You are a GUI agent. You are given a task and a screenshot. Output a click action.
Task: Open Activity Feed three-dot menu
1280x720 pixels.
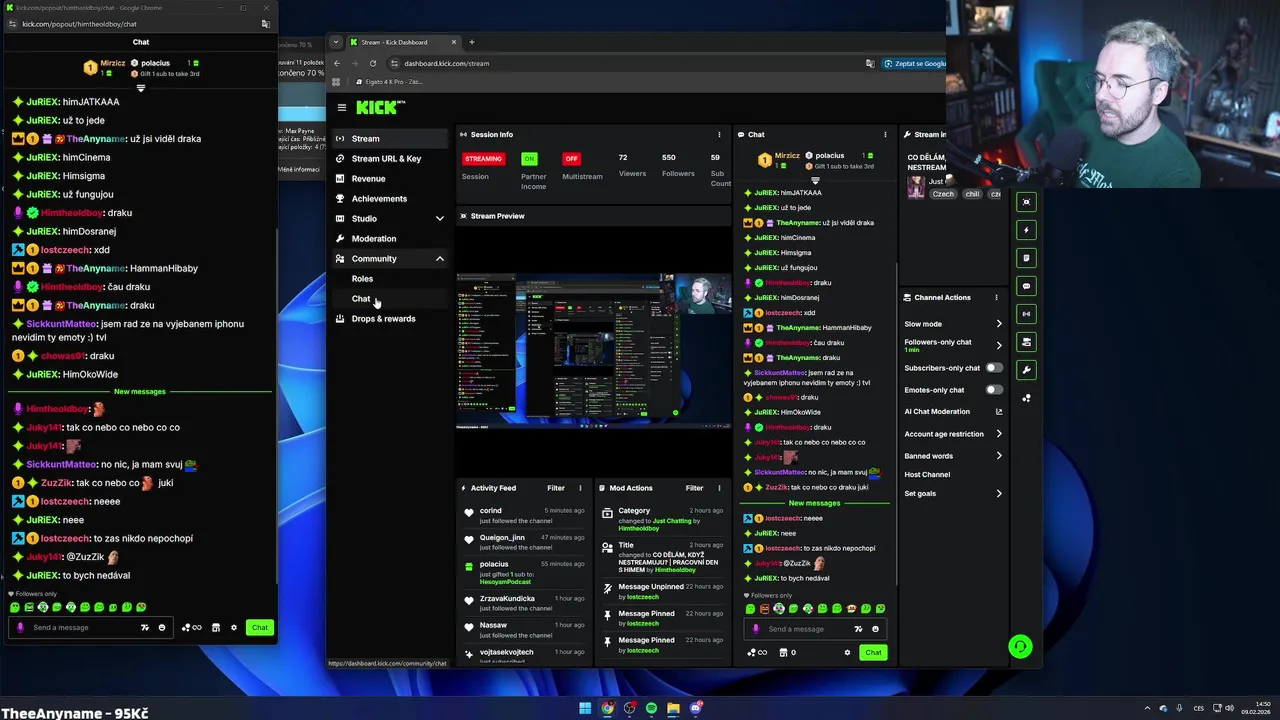point(580,488)
